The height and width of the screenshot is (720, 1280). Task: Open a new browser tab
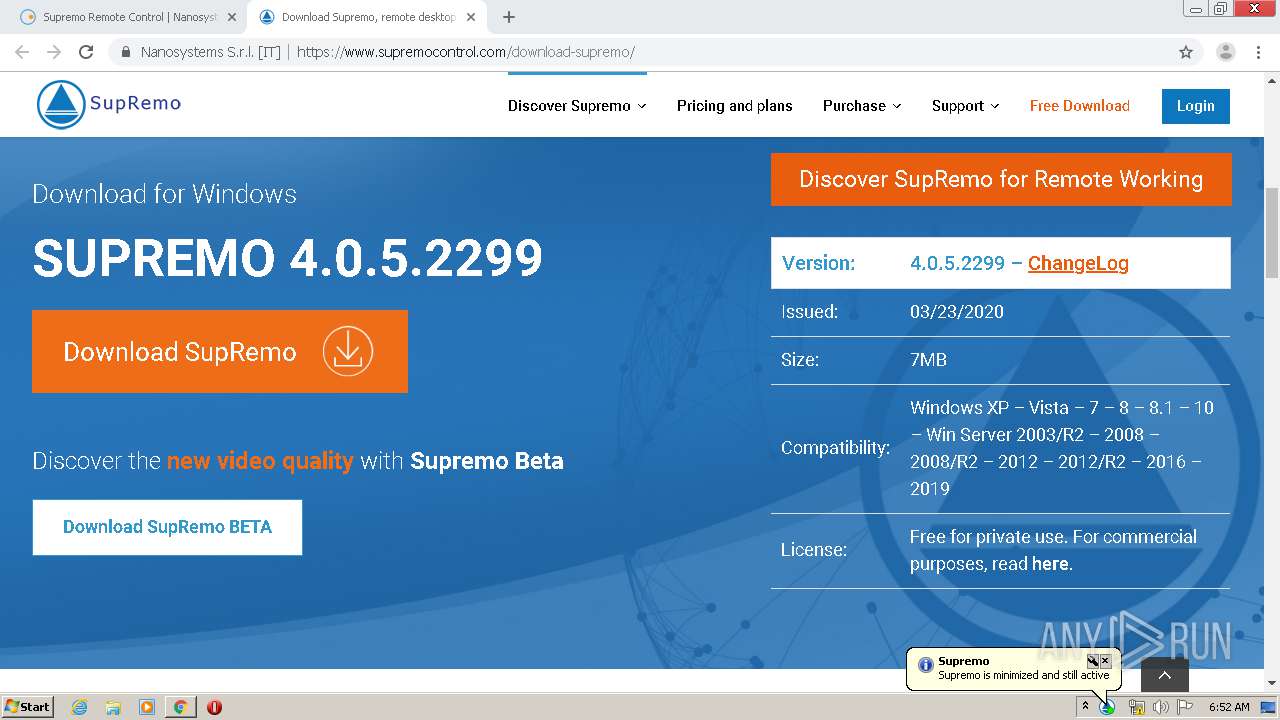point(509,17)
